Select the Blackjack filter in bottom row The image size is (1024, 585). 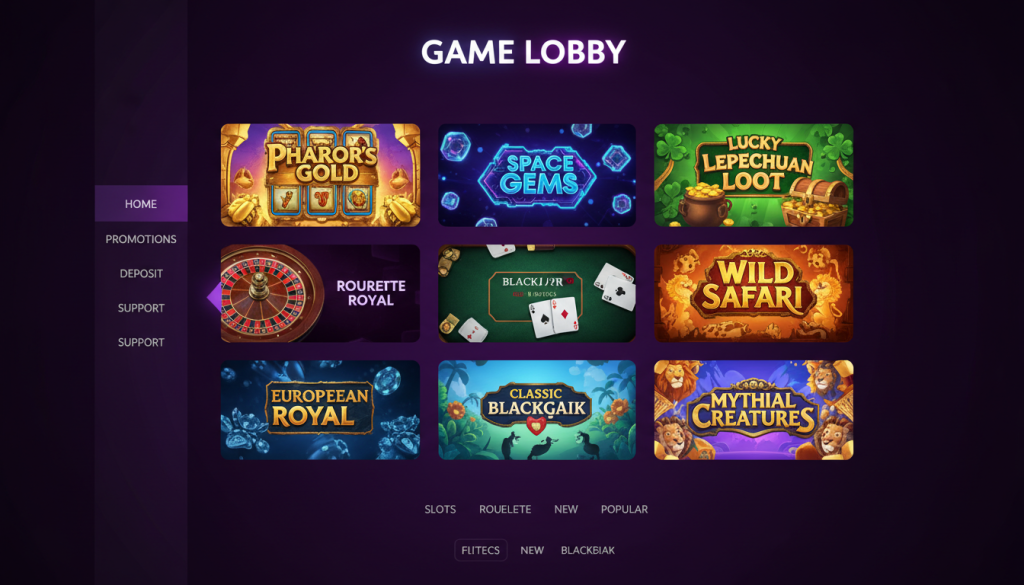588,550
